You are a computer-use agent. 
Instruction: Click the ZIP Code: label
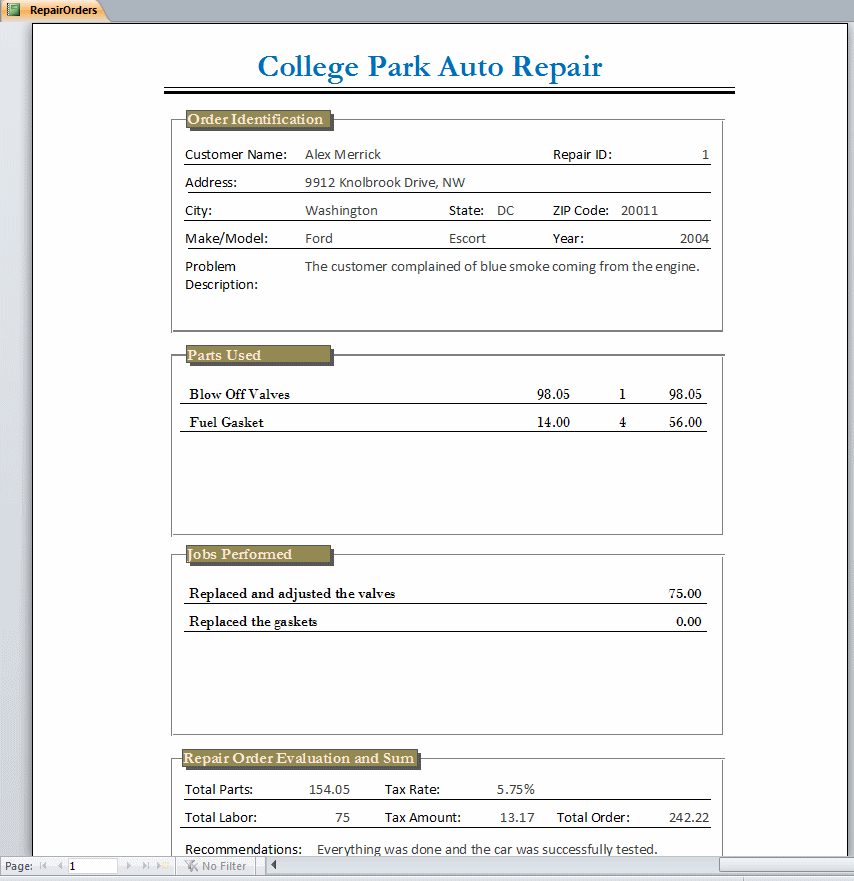pyautogui.click(x=580, y=211)
